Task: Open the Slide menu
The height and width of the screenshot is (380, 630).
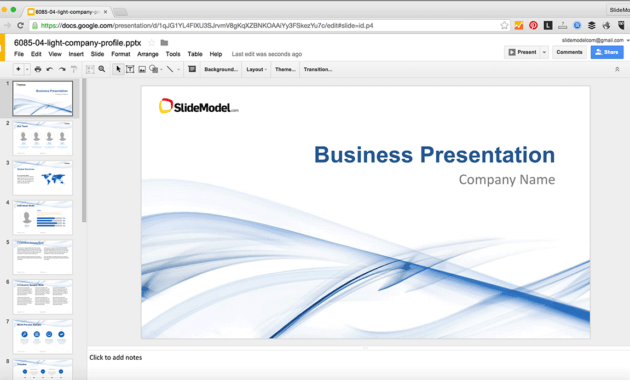Action: point(97,54)
